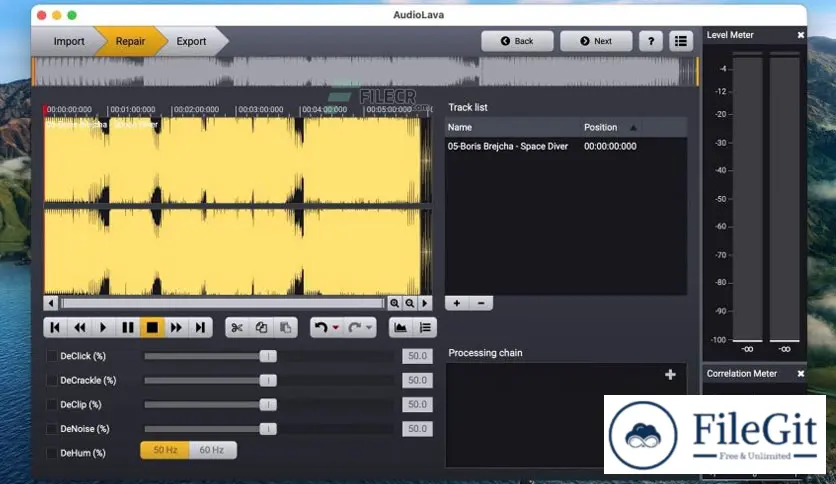This screenshot has height=484, width=836.
Task: Zoom out of the waveform
Action: coord(409,303)
